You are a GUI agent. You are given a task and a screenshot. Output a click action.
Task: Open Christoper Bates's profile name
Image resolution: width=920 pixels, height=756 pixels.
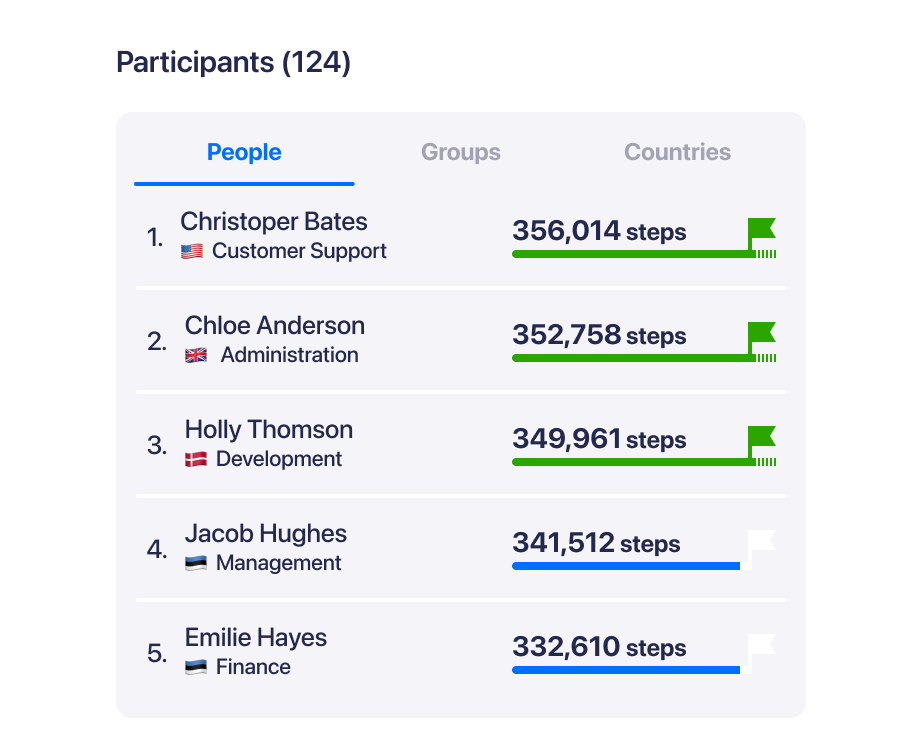[273, 222]
